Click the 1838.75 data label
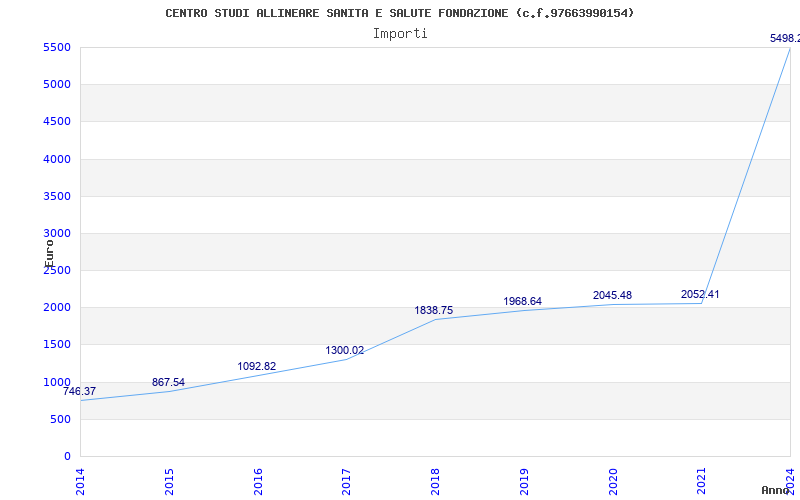The height and width of the screenshot is (500, 800). [x=434, y=310]
